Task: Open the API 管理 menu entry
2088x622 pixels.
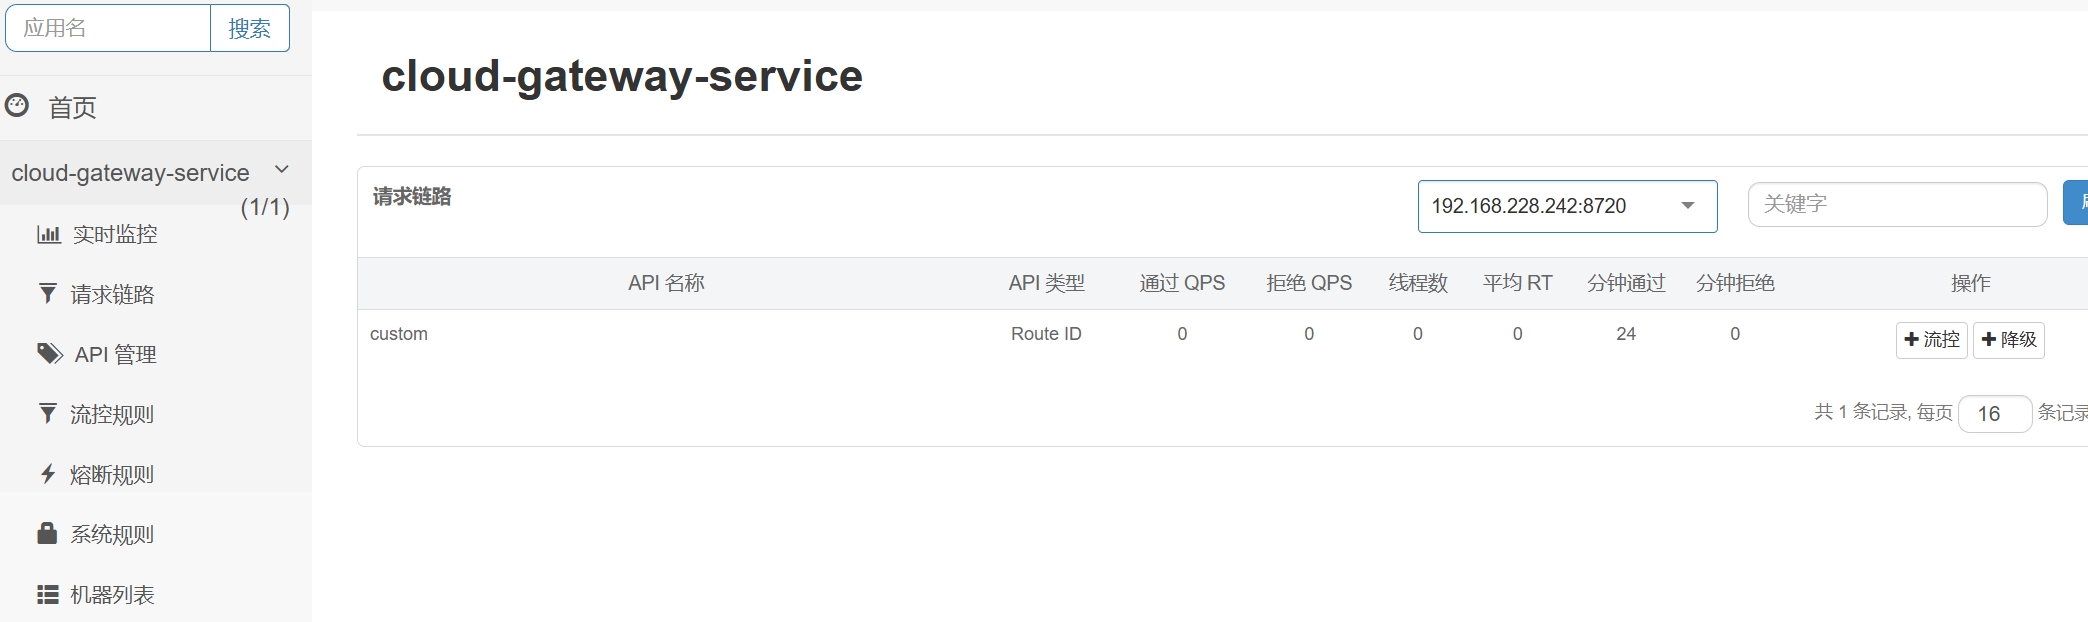Action: [115, 355]
